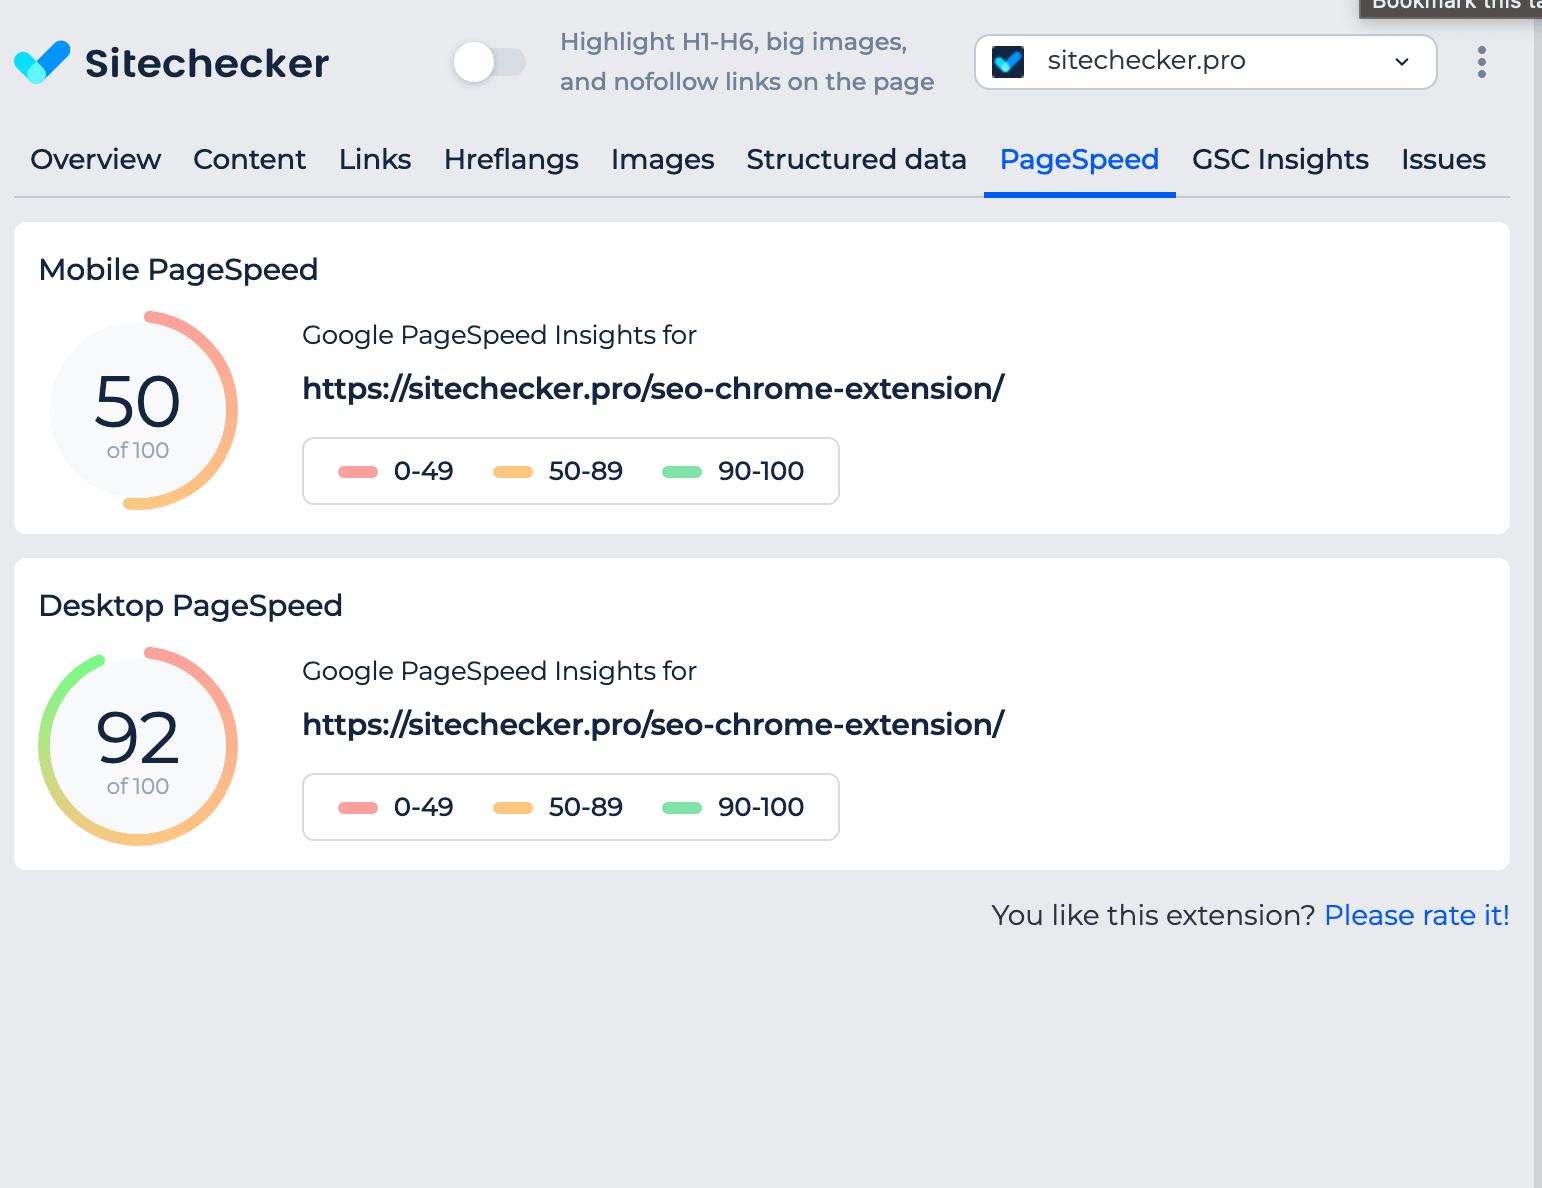Open the Content tab
Viewport: 1542px width, 1188px height.
249,160
